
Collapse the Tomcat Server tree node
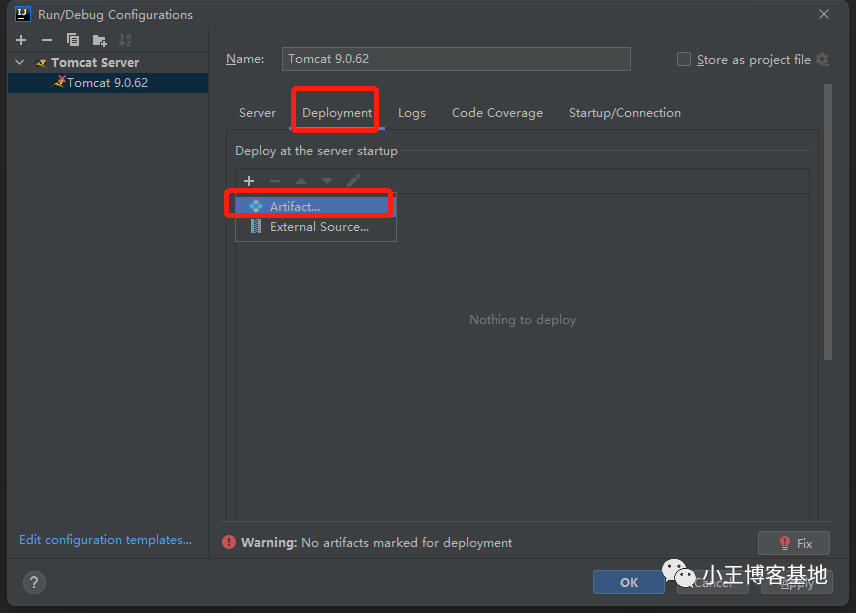(19, 63)
